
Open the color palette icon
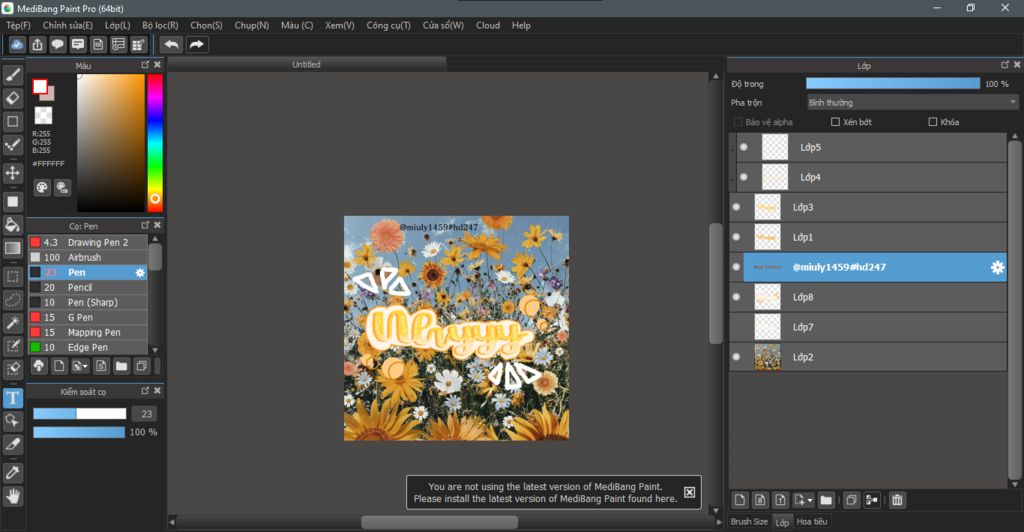tap(42, 188)
